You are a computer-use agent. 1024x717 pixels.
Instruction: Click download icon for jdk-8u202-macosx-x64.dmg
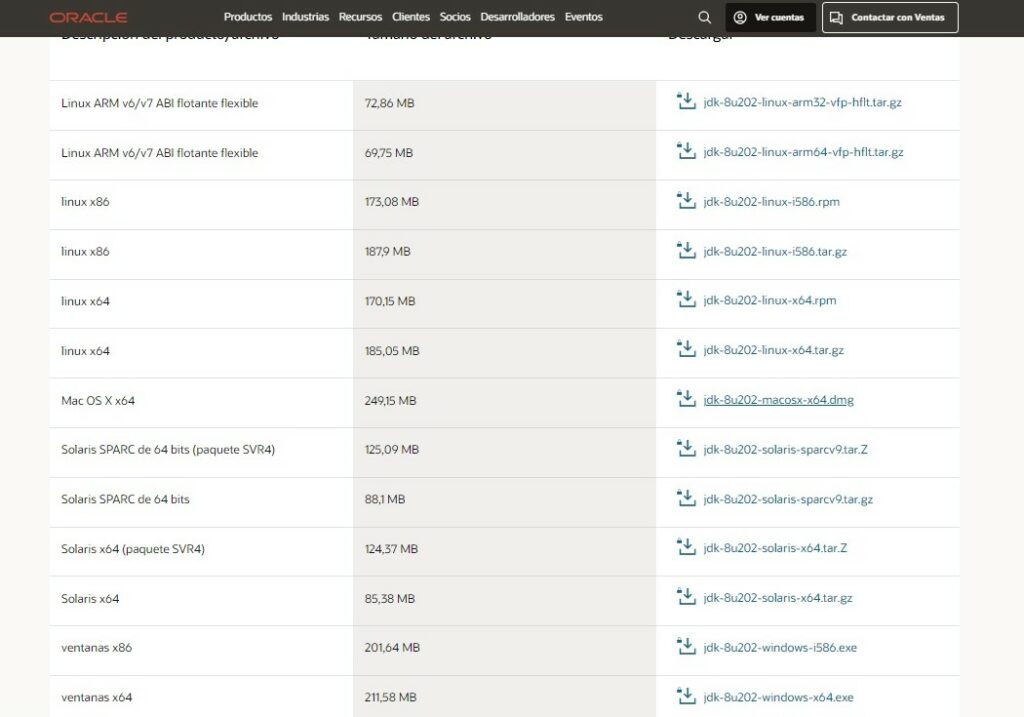click(x=686, y=399)
